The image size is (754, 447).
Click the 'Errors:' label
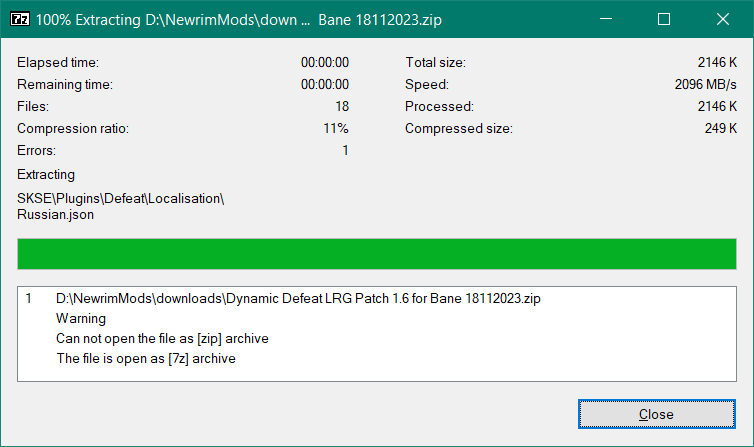(x=37, y=150)
